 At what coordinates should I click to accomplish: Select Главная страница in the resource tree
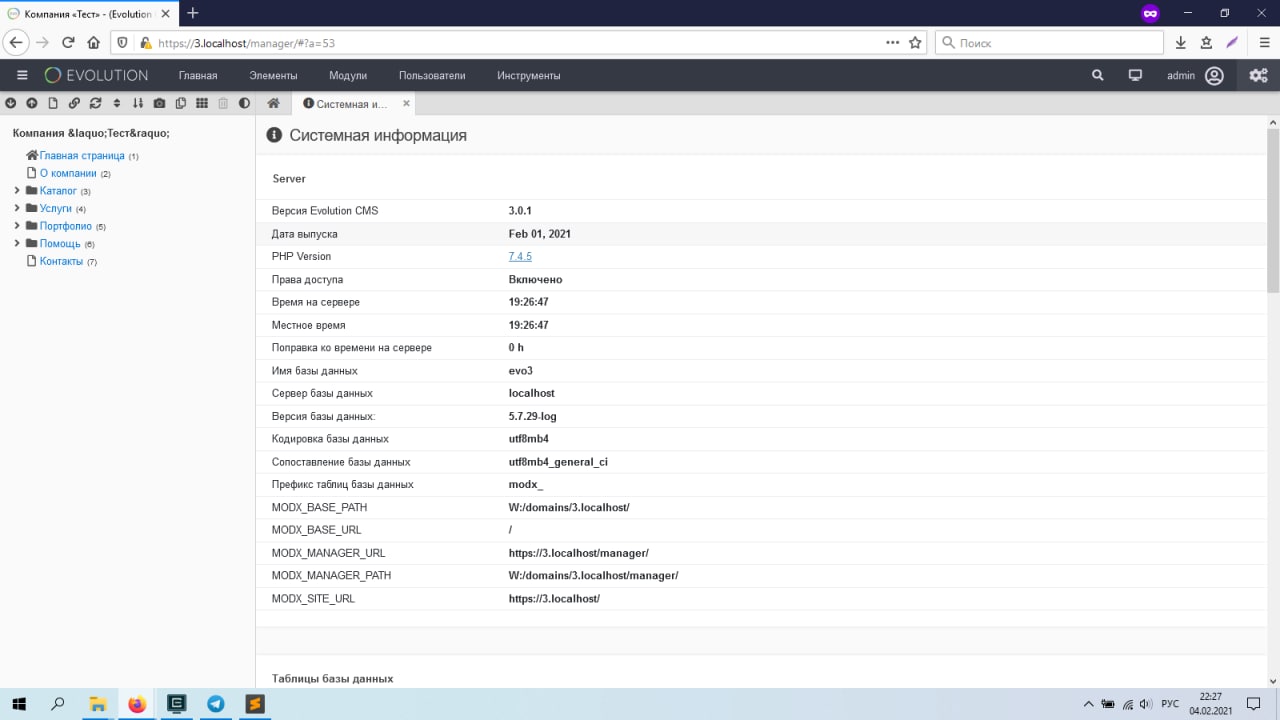tap(82, 156)
